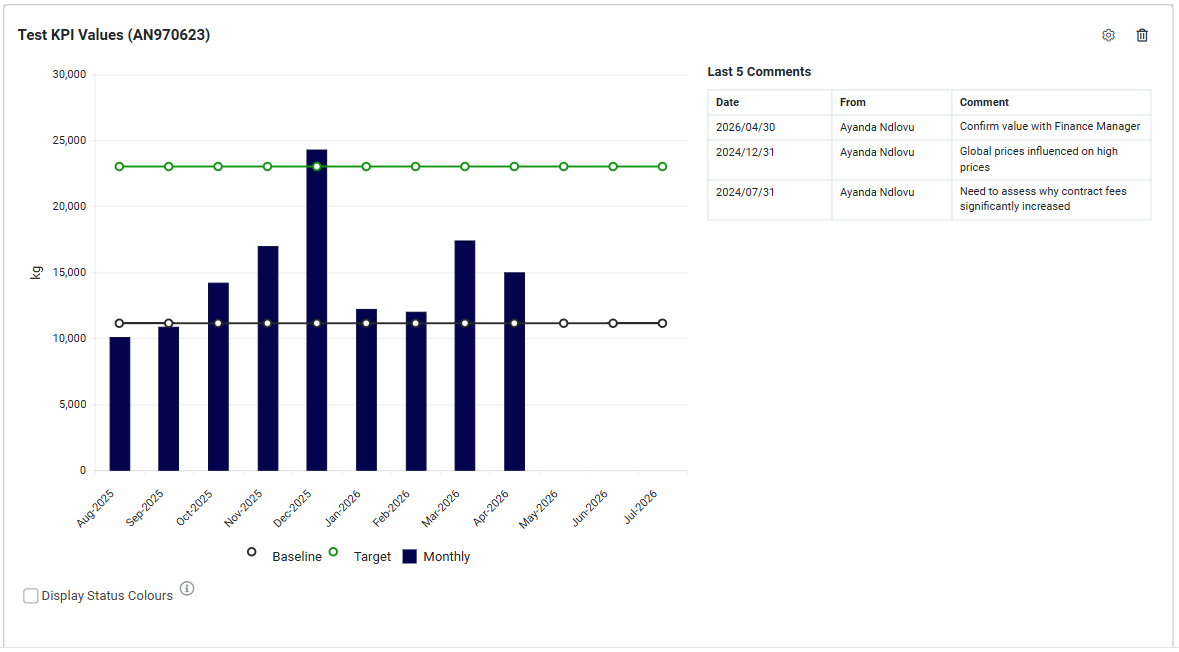
Task: Click the Baseline black legend marker
Action: (252, 552)
